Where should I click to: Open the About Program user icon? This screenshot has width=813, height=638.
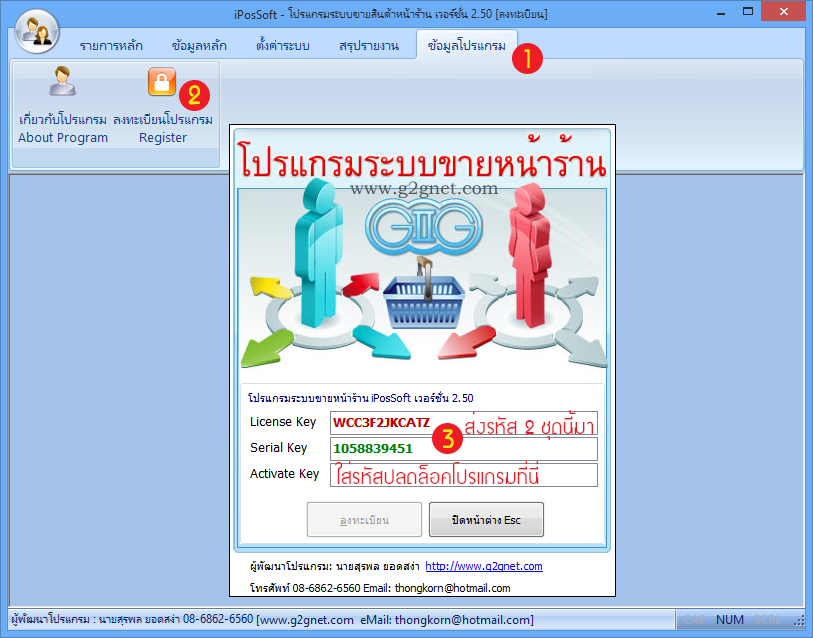(x=62, y=81)
